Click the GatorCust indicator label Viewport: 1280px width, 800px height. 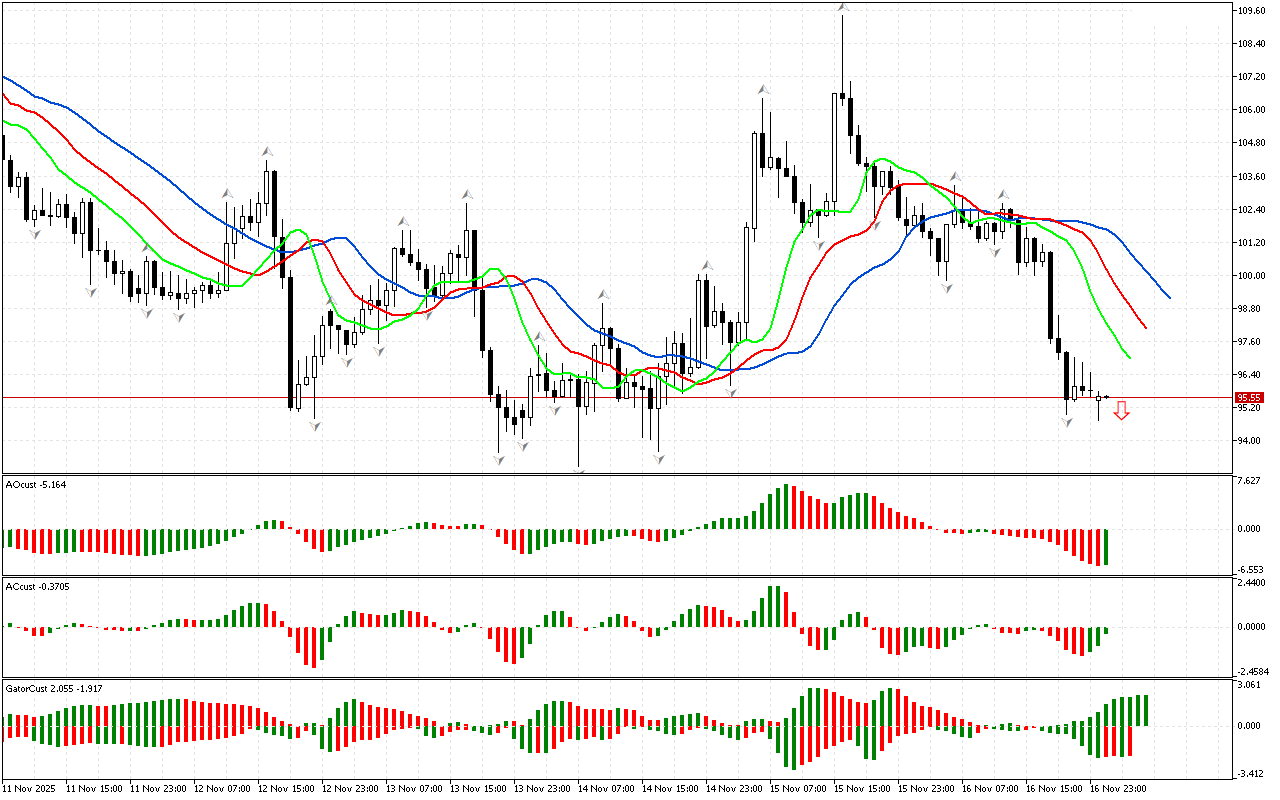[53, 688]
